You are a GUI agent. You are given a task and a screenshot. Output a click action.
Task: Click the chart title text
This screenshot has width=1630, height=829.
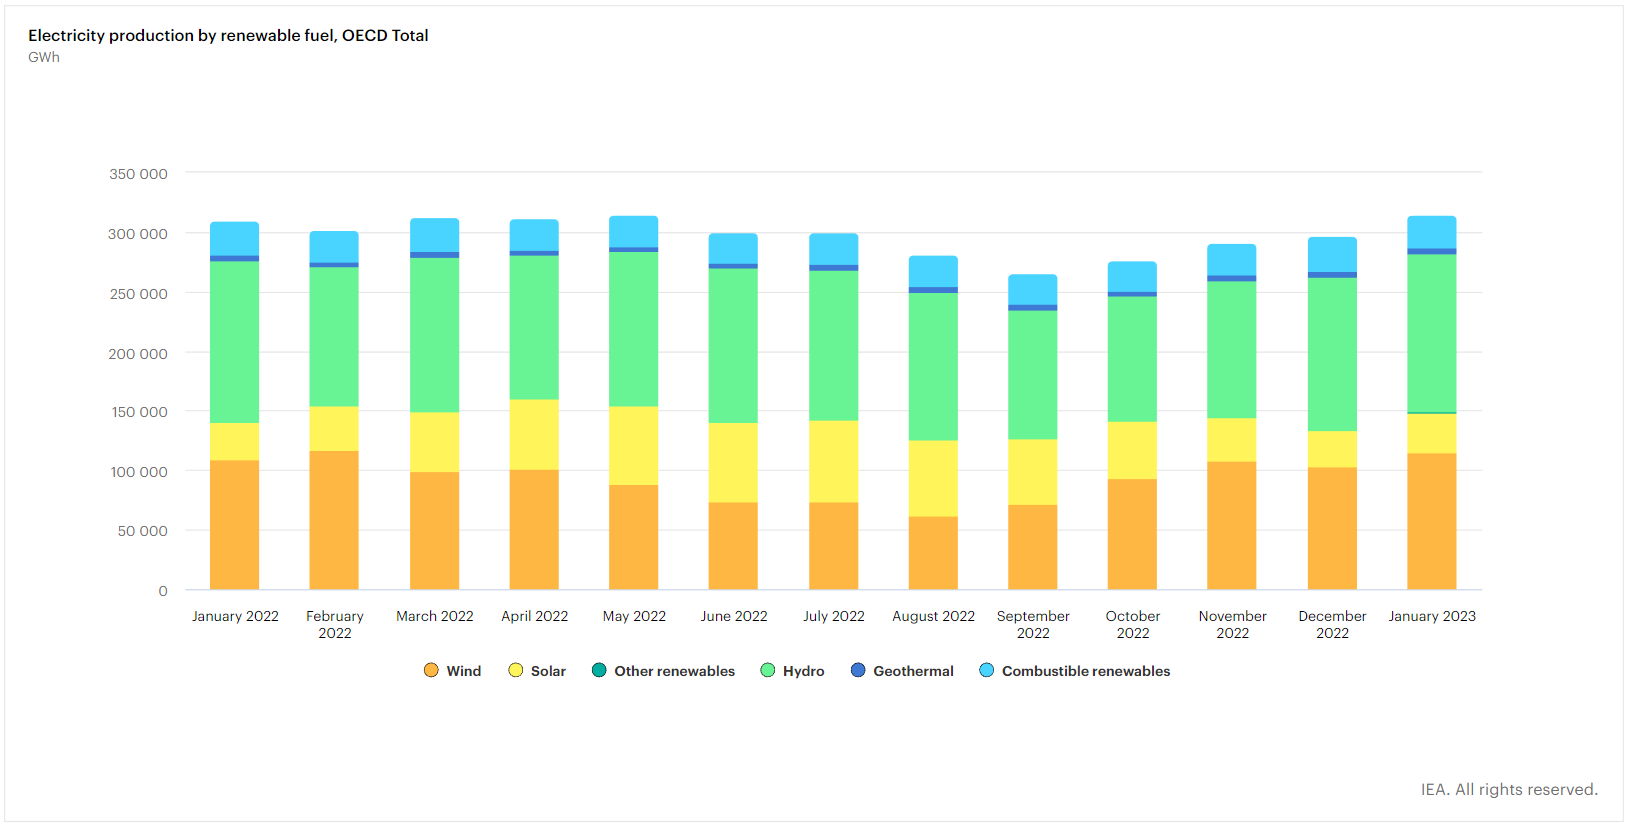(228, 35)
